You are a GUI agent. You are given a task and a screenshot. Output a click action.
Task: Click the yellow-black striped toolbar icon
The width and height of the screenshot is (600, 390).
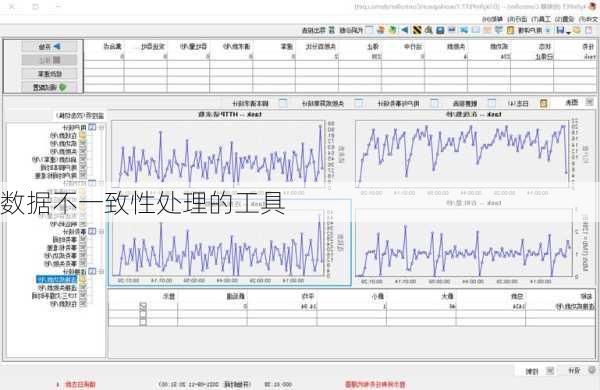click(417, 30)
